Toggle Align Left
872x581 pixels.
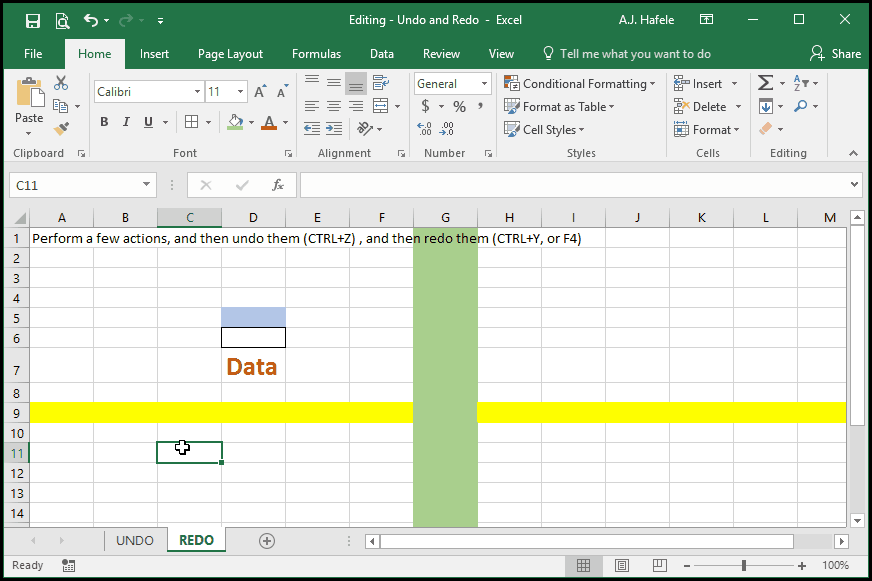coord(311,106)
